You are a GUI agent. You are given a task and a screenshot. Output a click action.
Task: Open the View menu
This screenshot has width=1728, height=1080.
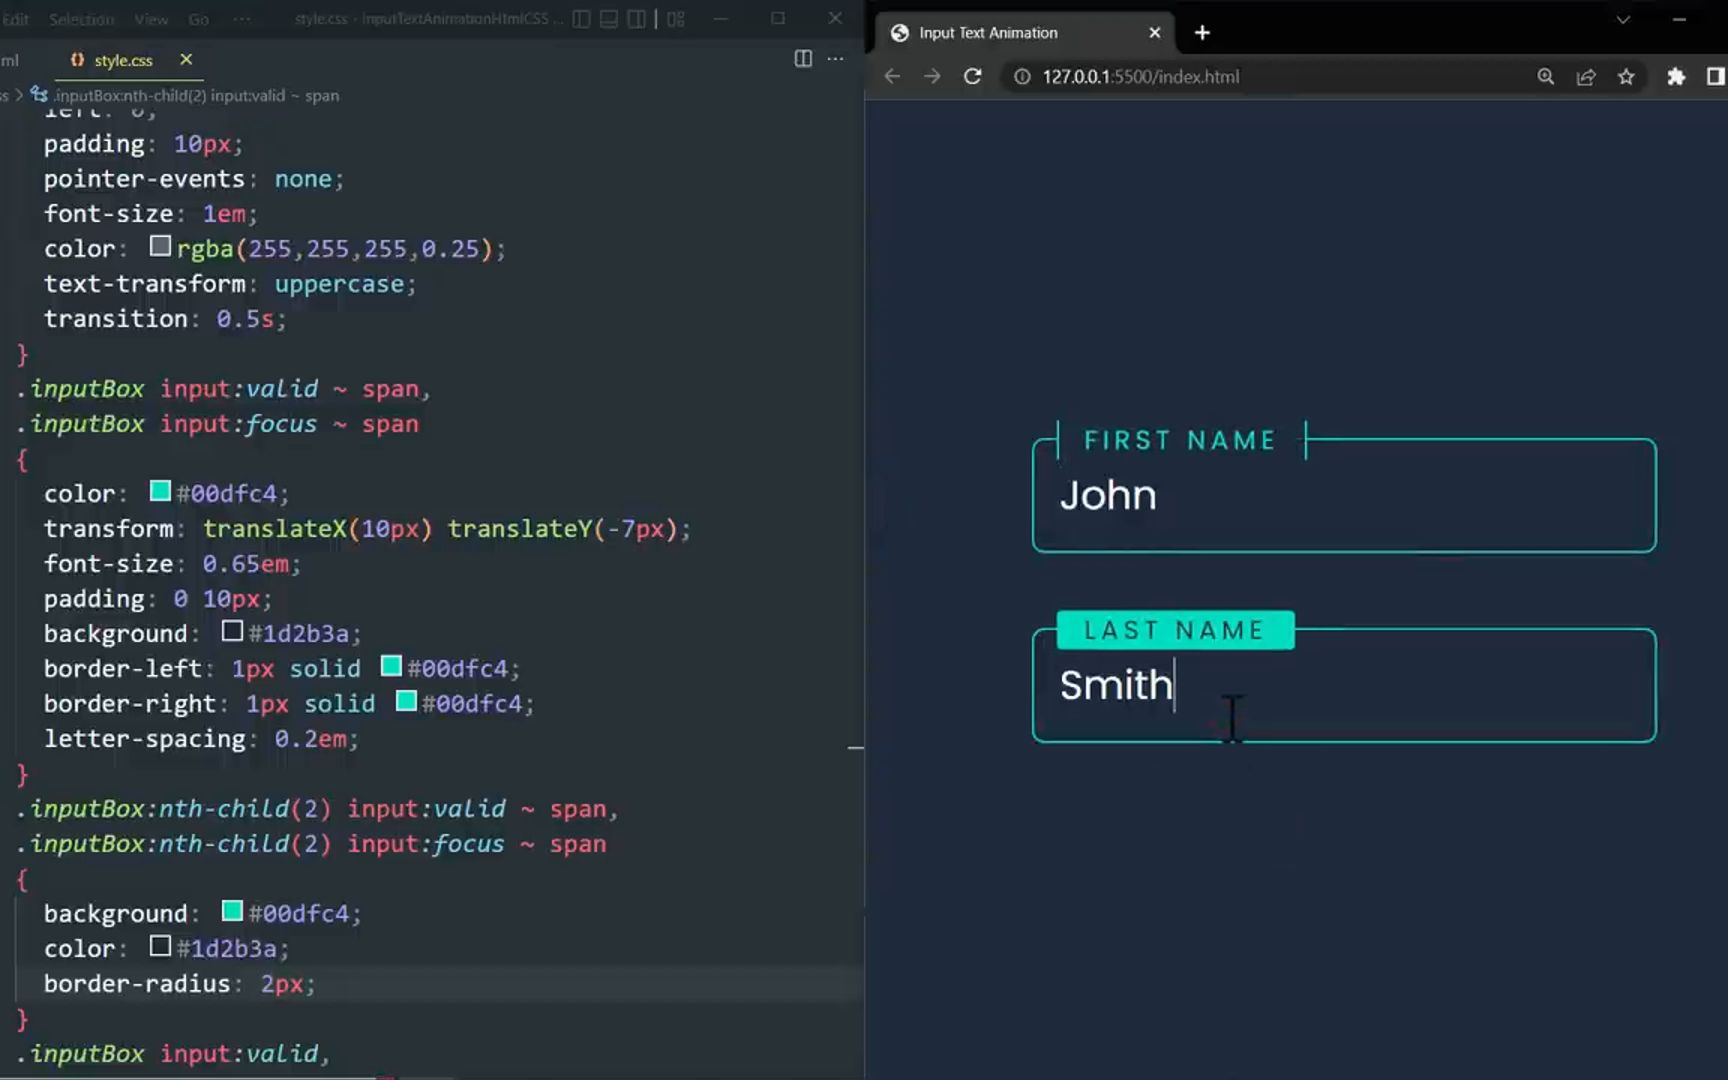[x=151, y=19]
